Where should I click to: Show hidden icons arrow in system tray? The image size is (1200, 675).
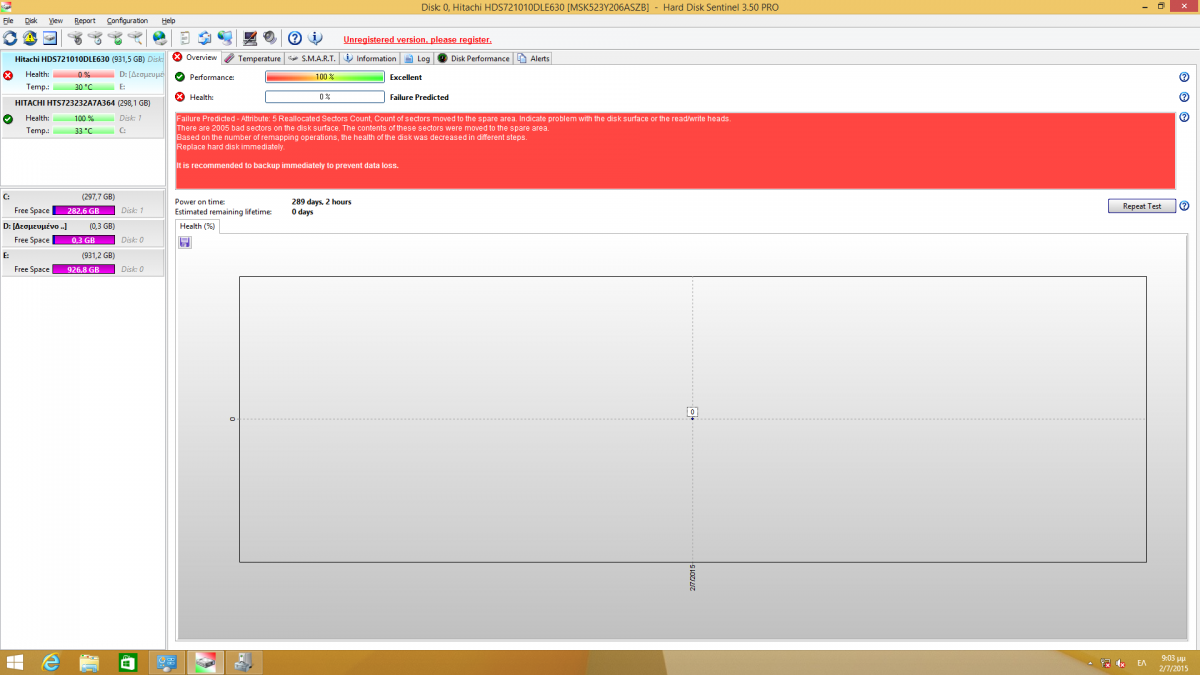[1090, 663]
